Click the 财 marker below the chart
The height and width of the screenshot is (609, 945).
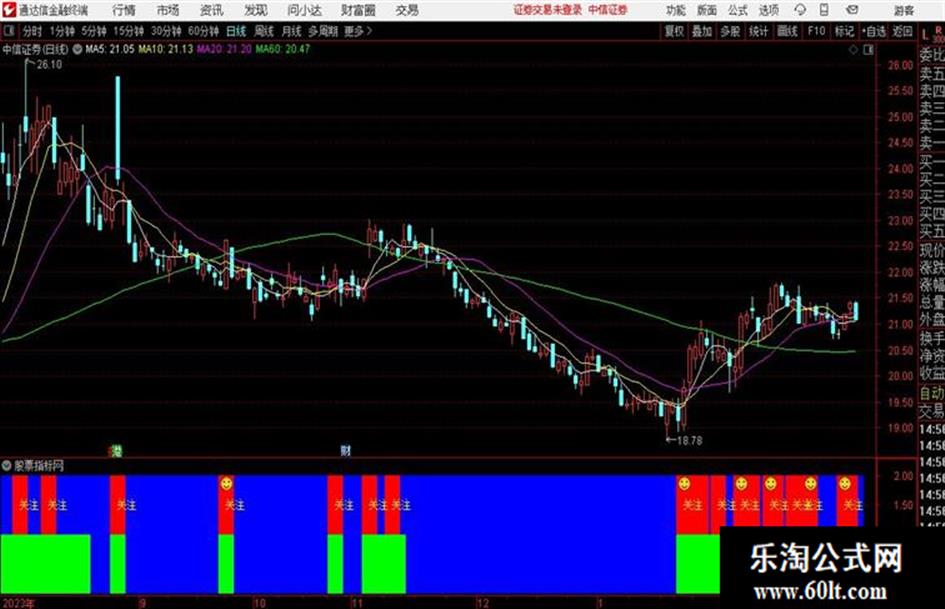point(345,450)
